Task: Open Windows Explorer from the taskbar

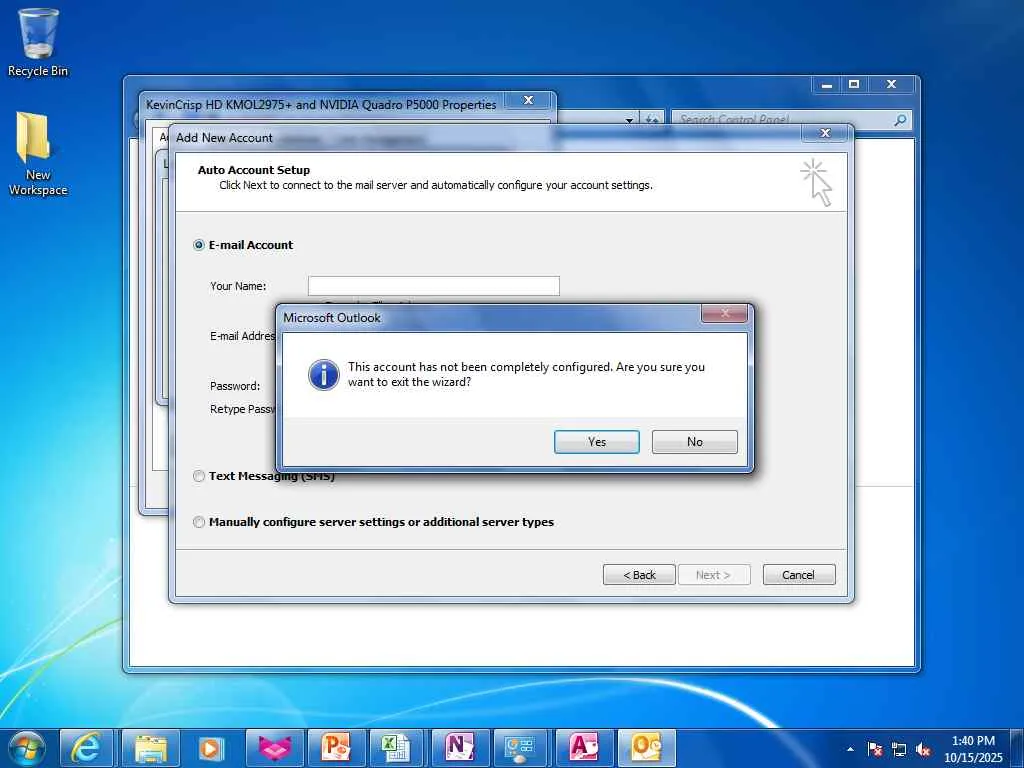Action: tap(150, 748)
